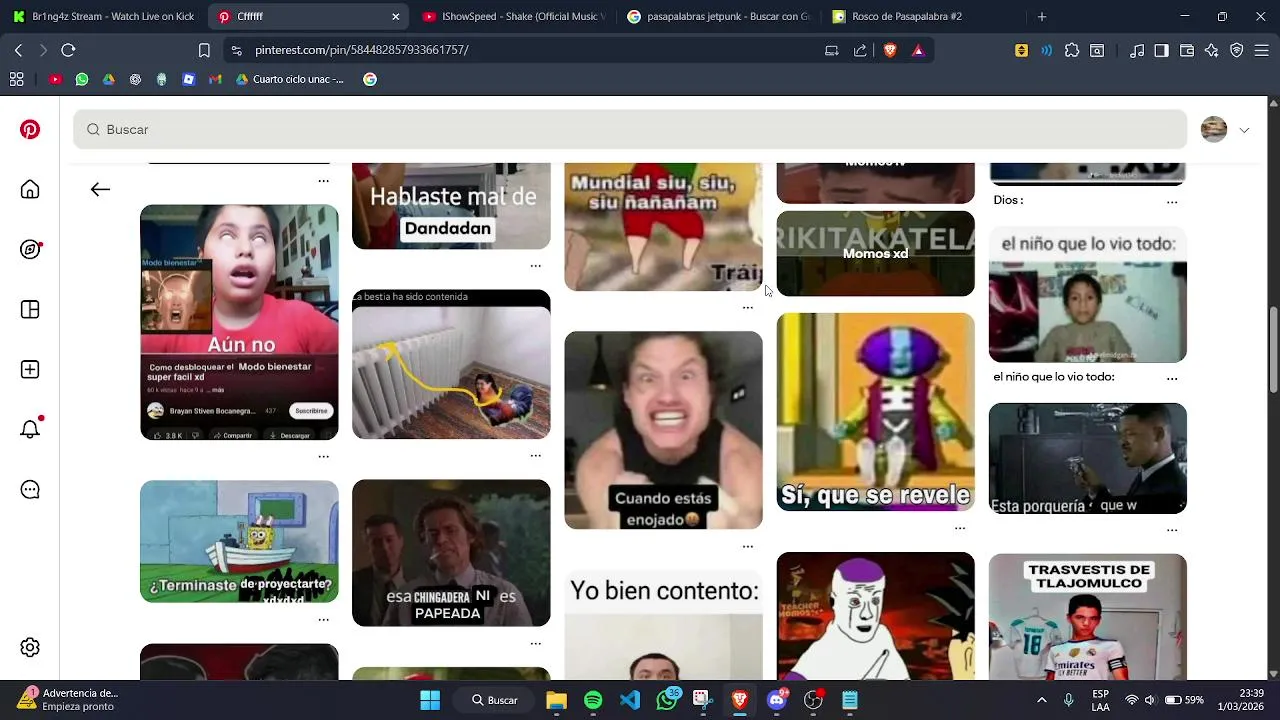Switch to Rosco de Pasapalabra #2 tab

(923, 16)
